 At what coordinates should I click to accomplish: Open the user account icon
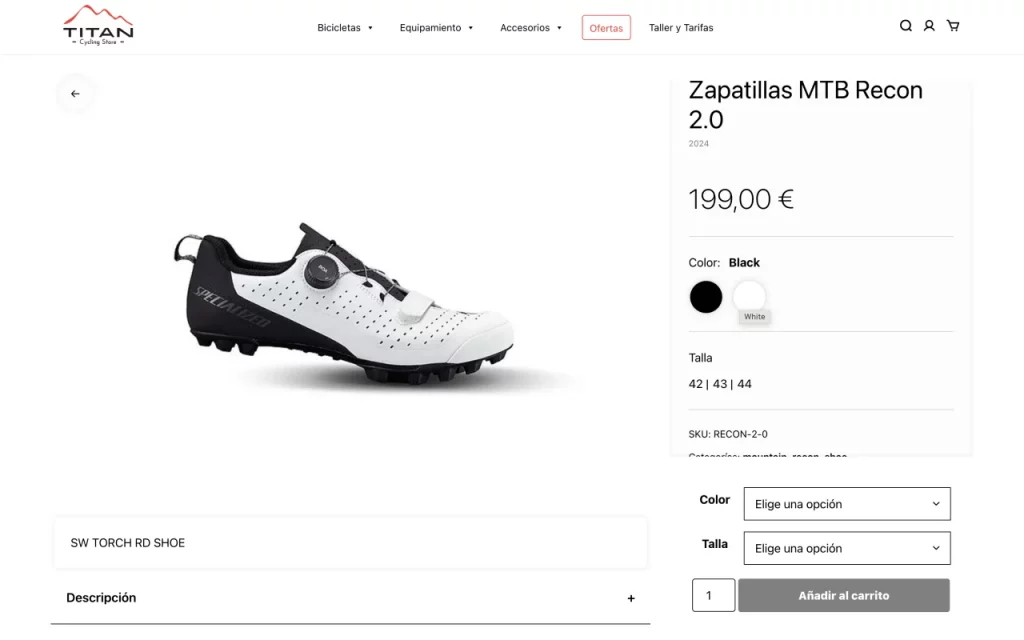(x=929, y=26)
